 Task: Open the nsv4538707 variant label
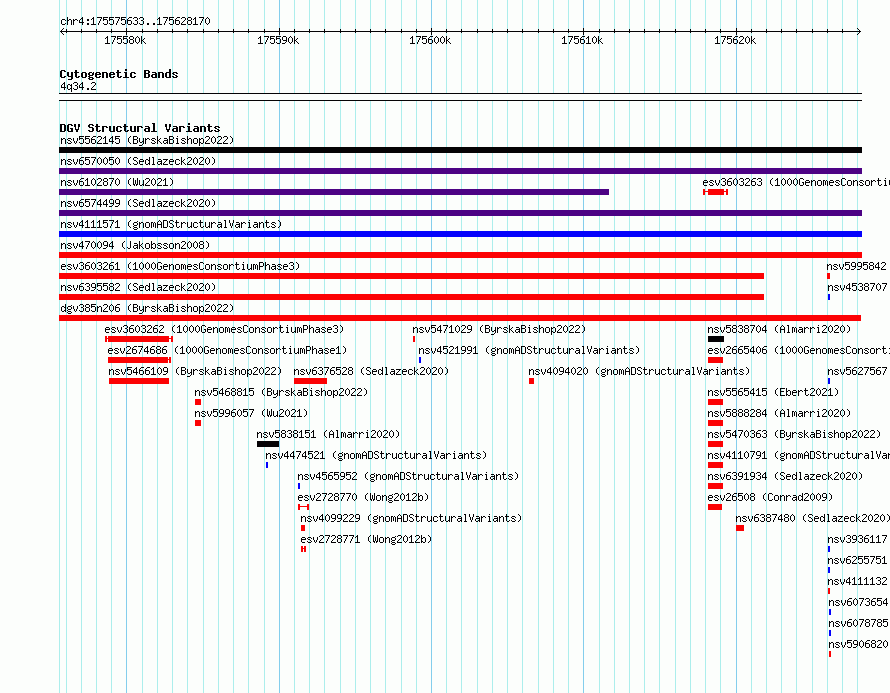[x=858, y=287]
